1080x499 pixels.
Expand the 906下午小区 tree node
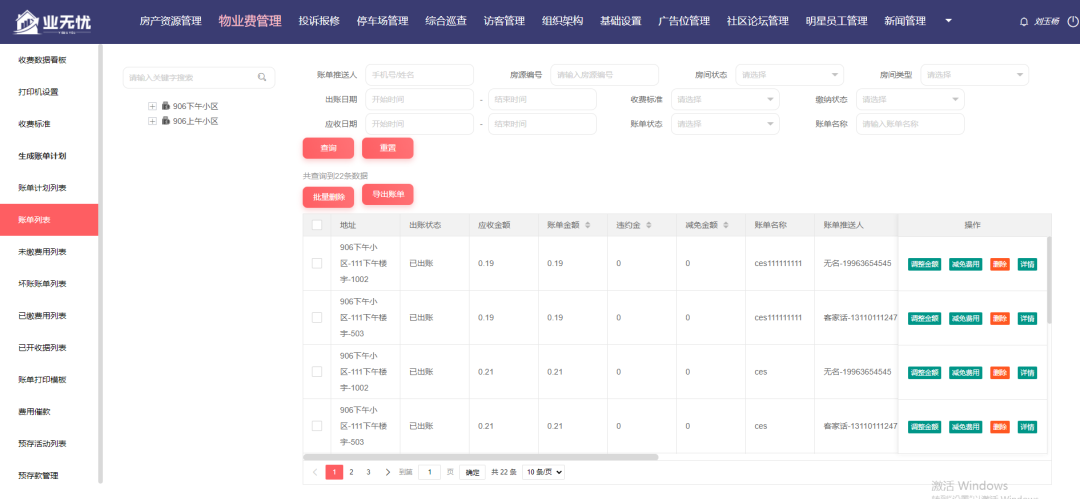pos(152,106)
